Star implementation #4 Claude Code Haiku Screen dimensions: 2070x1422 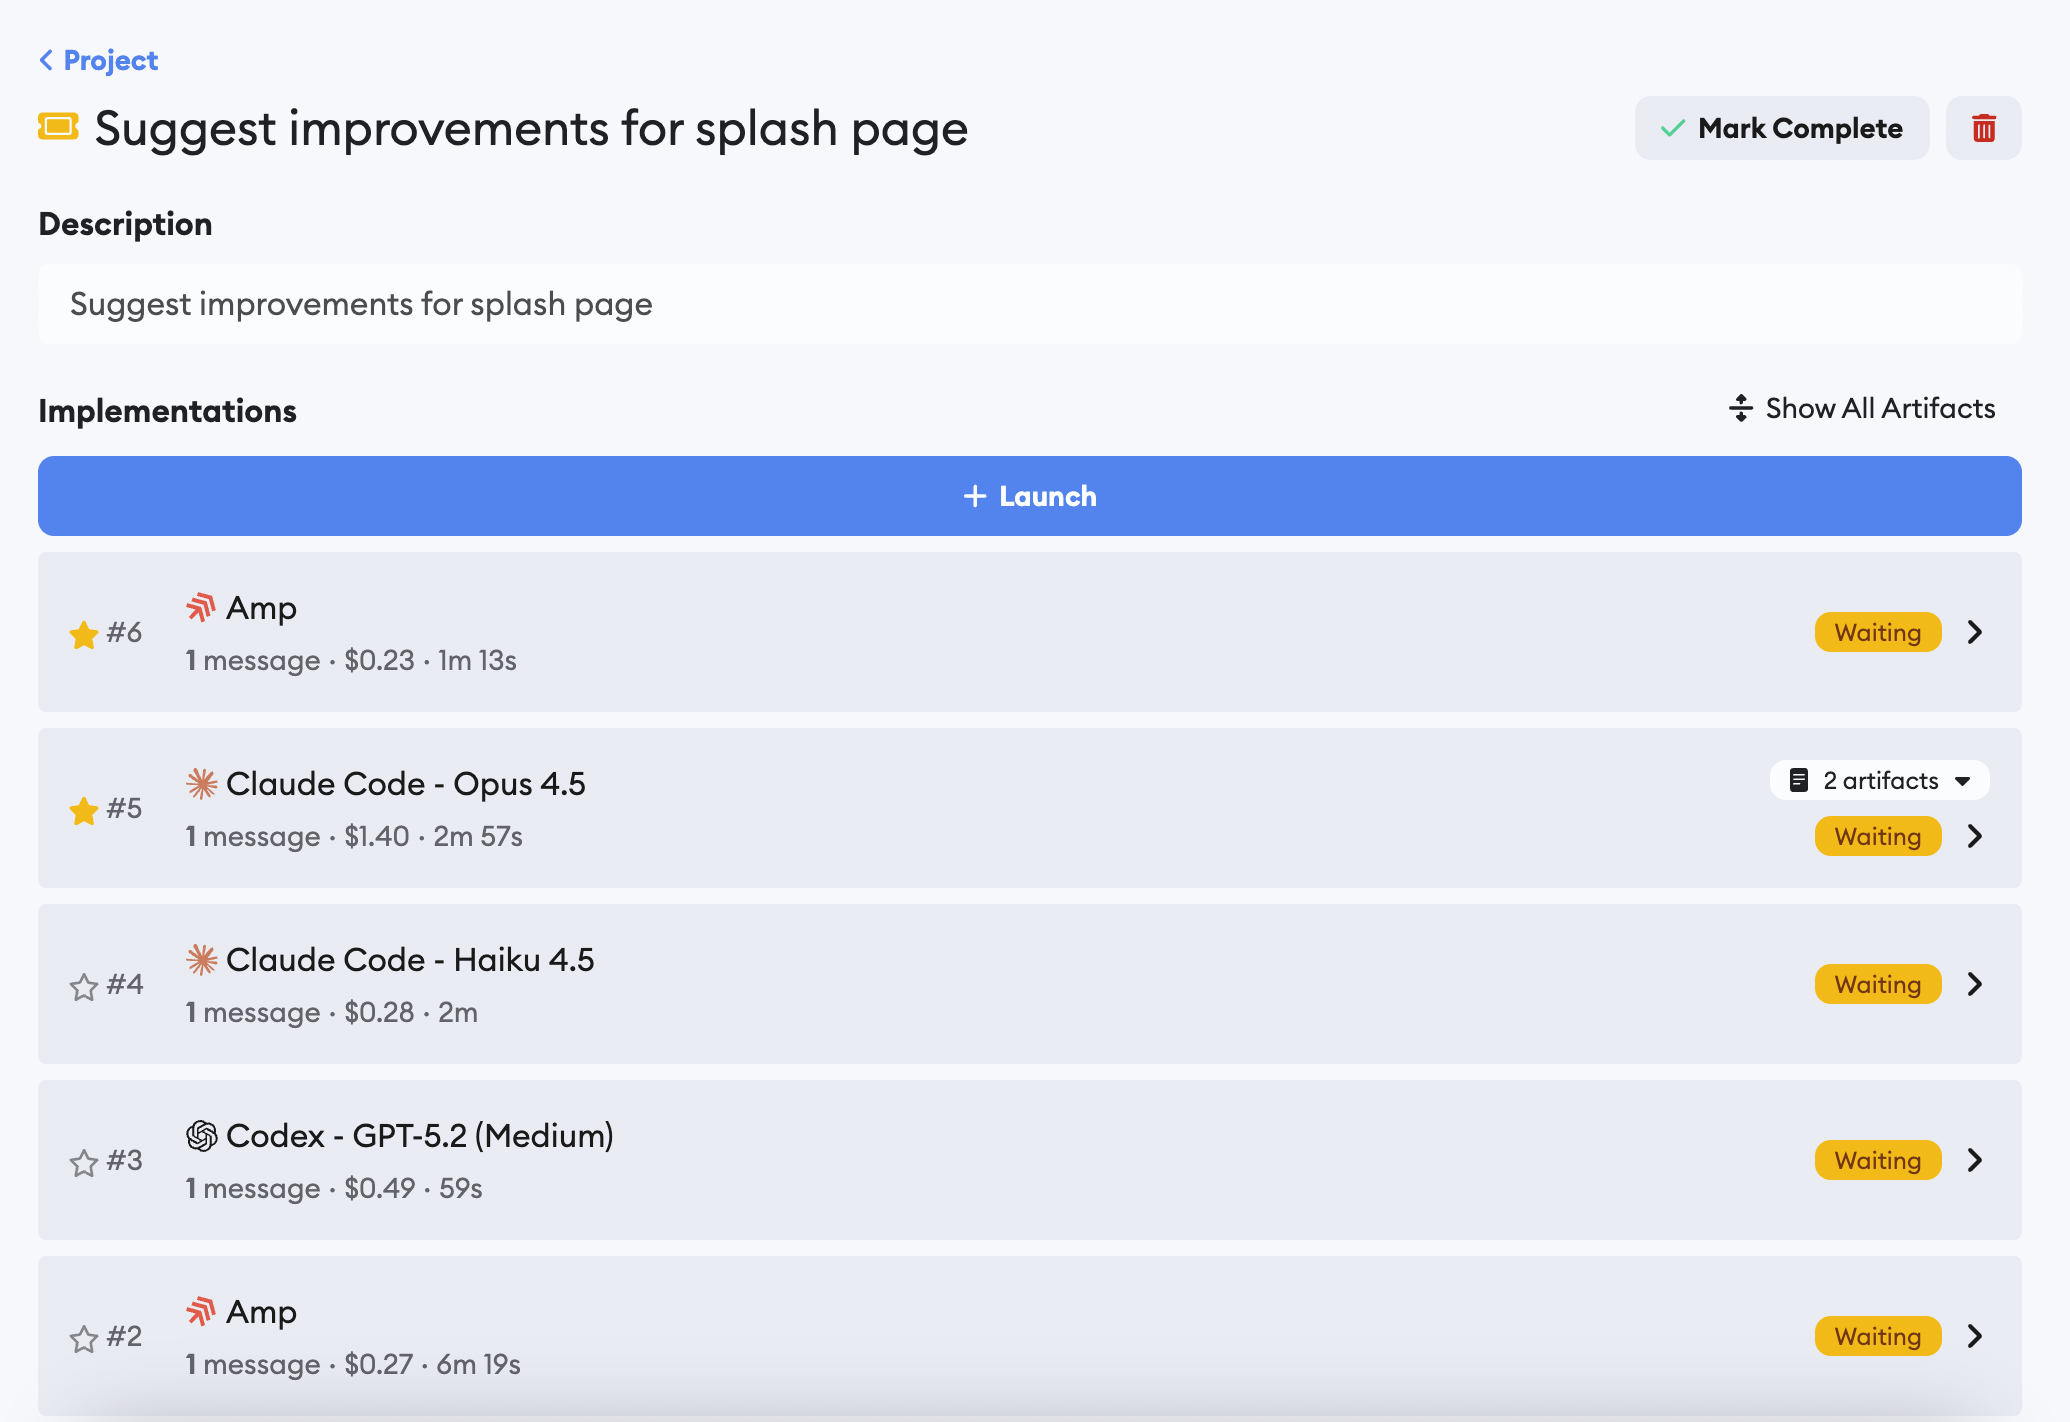pyautogui.click(x=84, y=986)
